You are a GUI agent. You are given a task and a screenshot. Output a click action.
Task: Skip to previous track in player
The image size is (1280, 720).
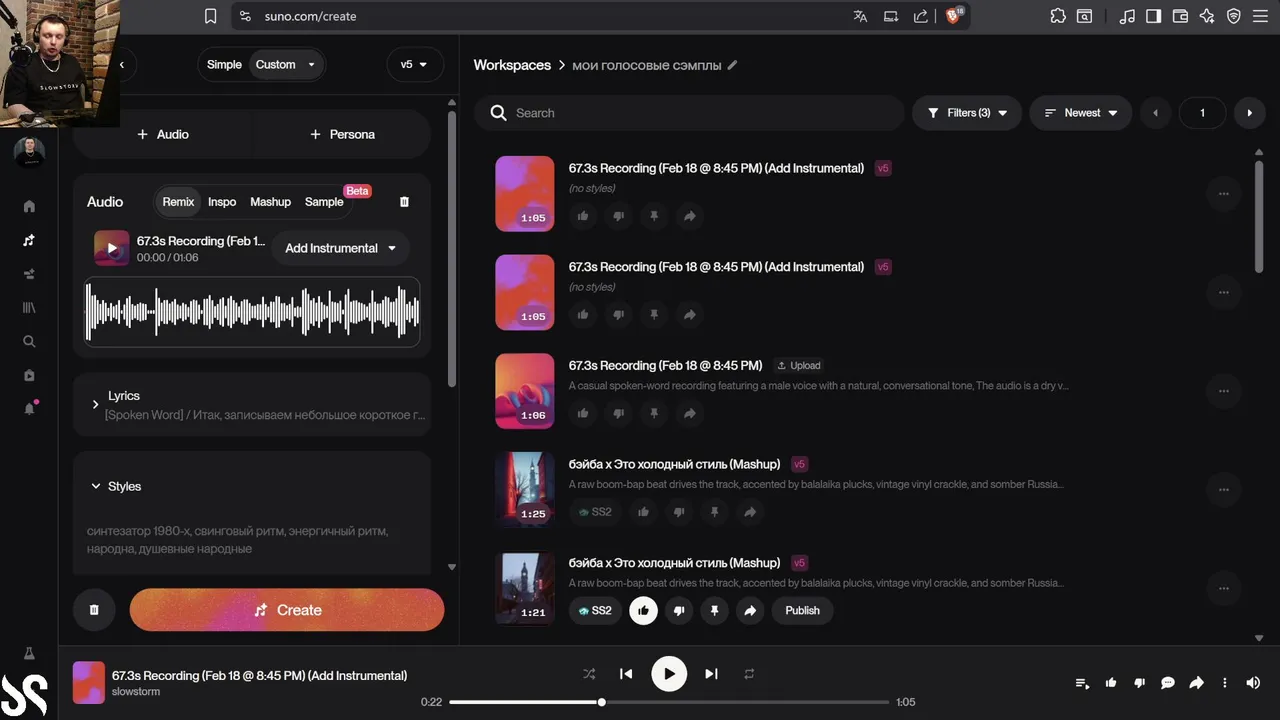pos(626,674)
